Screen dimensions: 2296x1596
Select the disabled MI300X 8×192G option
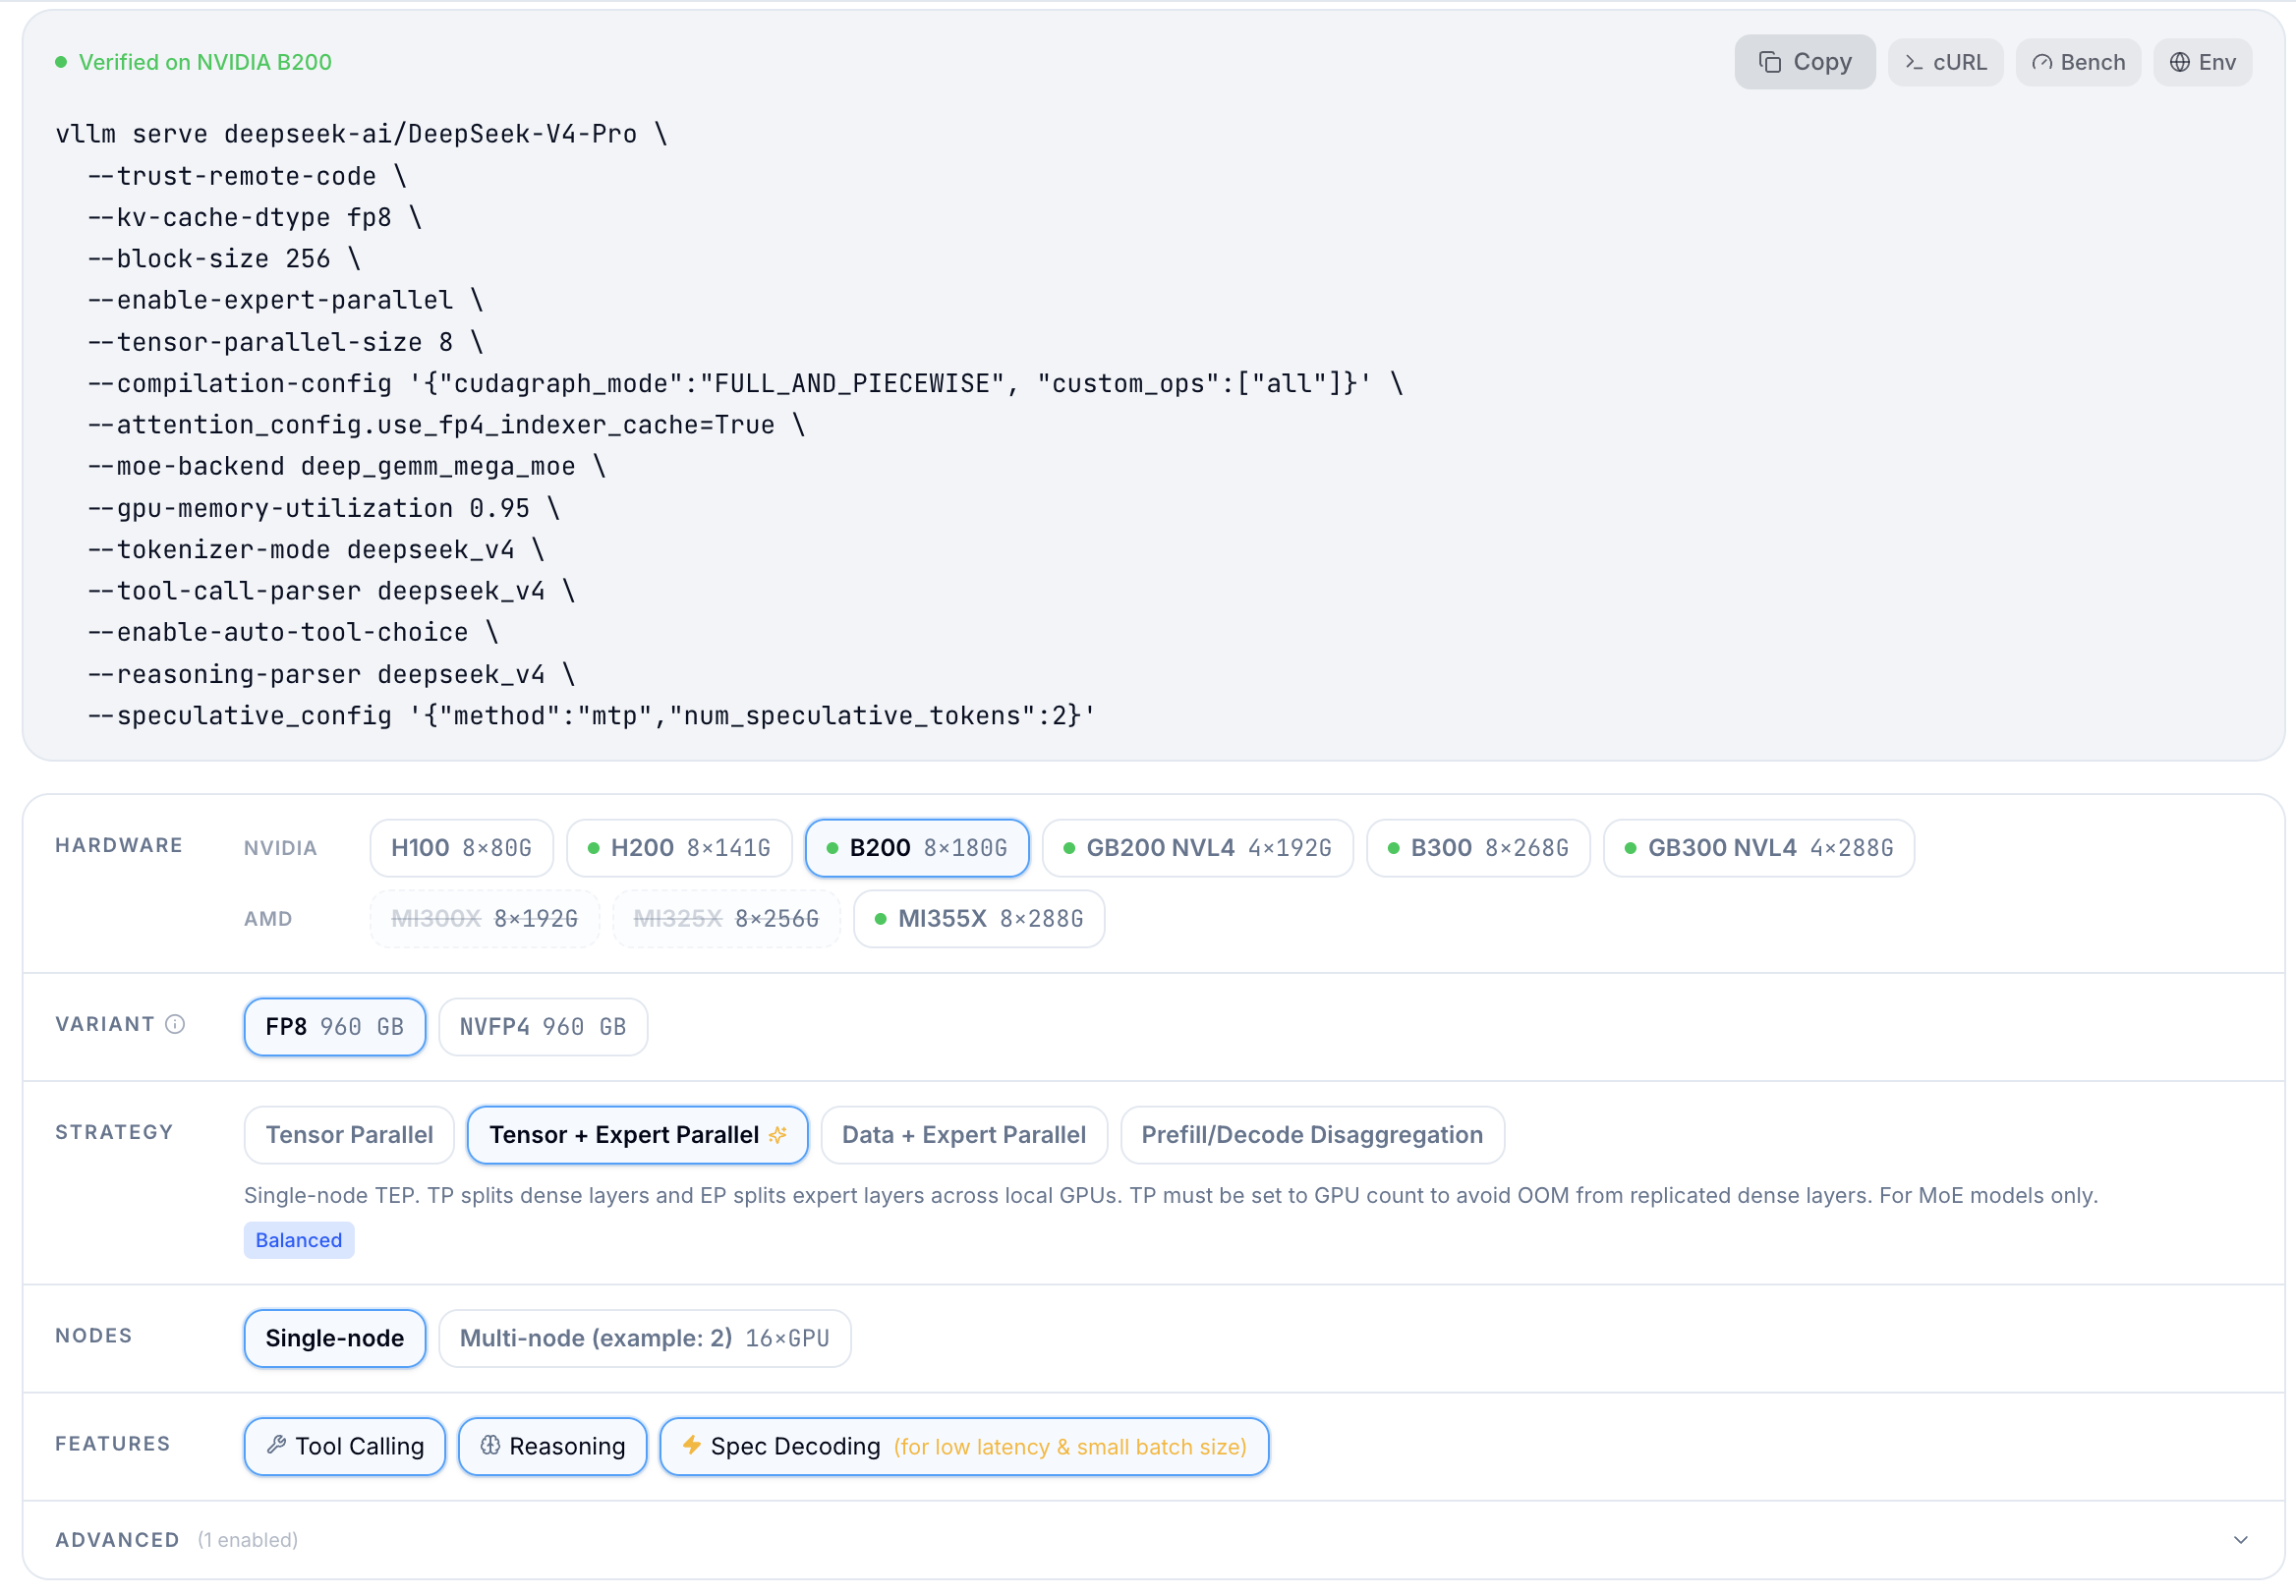pos(484,919)
